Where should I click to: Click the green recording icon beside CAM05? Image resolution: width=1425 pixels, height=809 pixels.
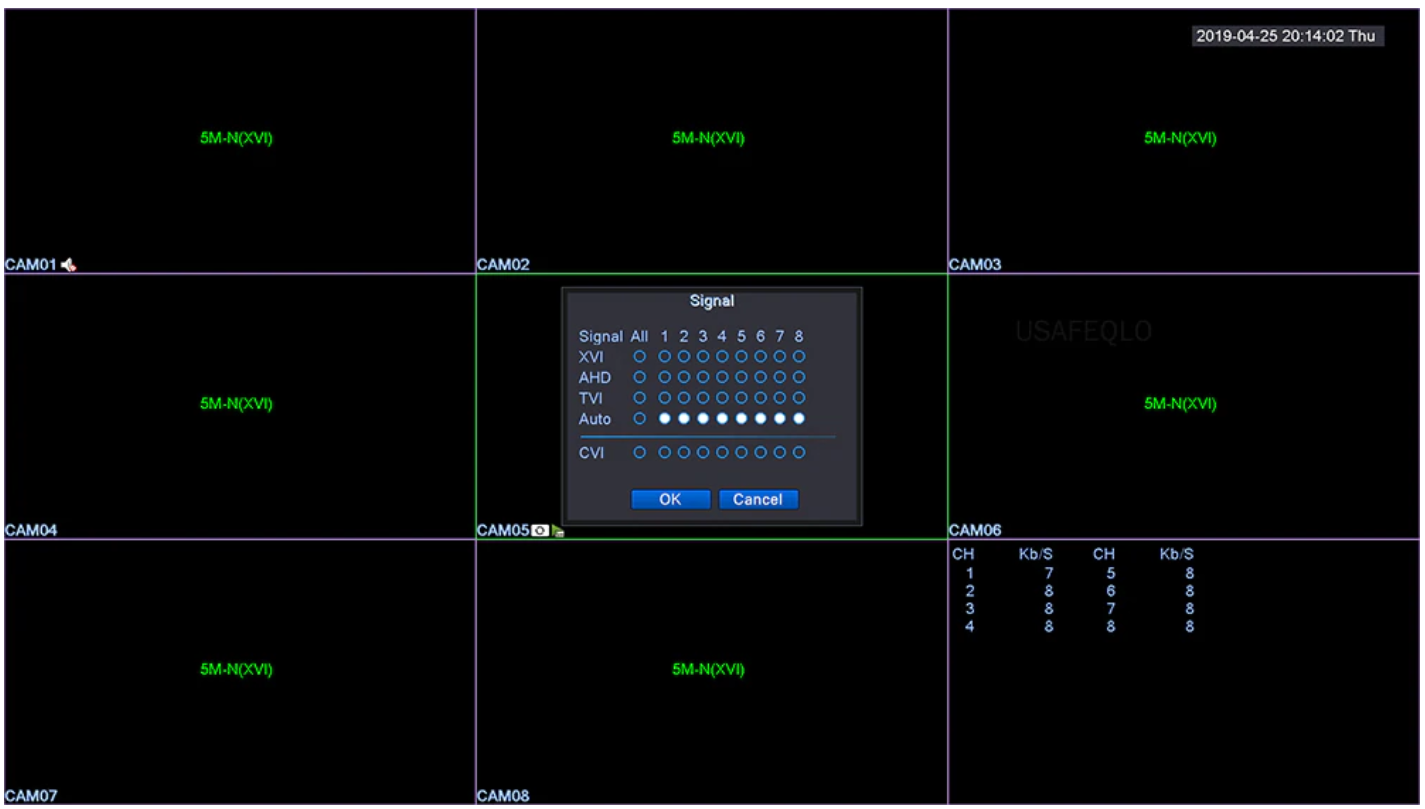[x=555, y=531]
